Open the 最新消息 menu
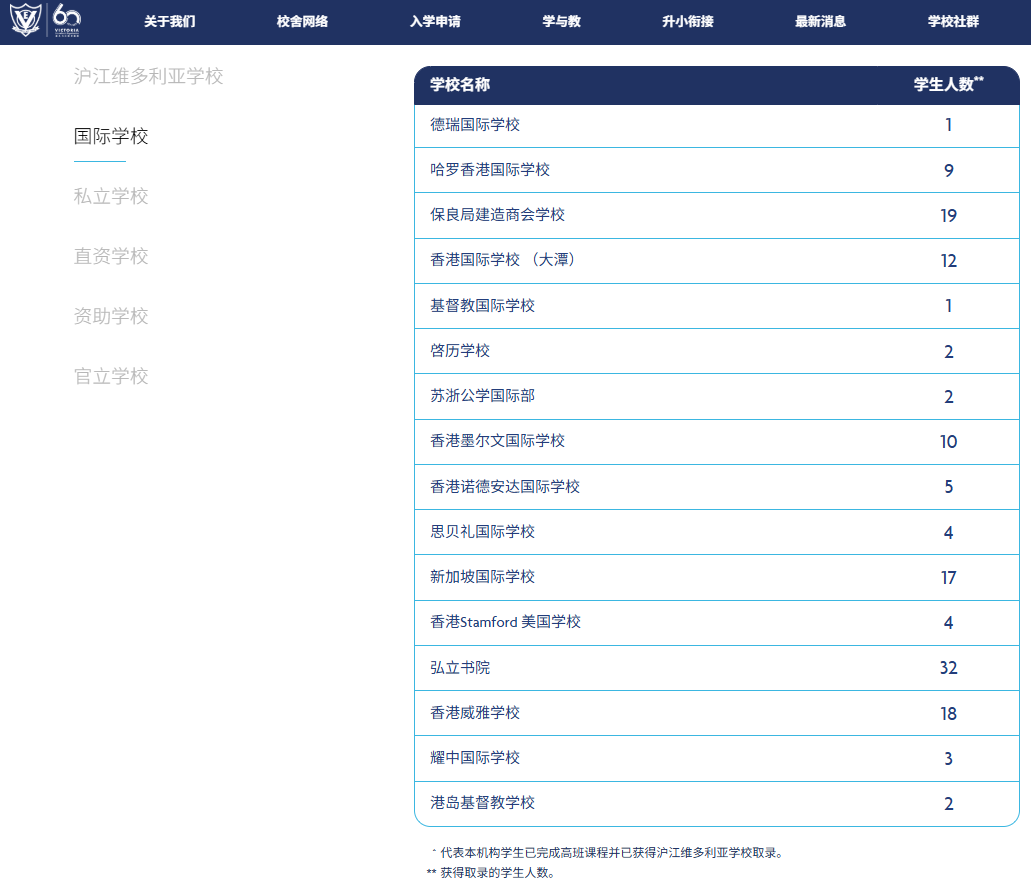Image resolution: width=1031 pixels, height=895 pixels. tap(821, 22)
